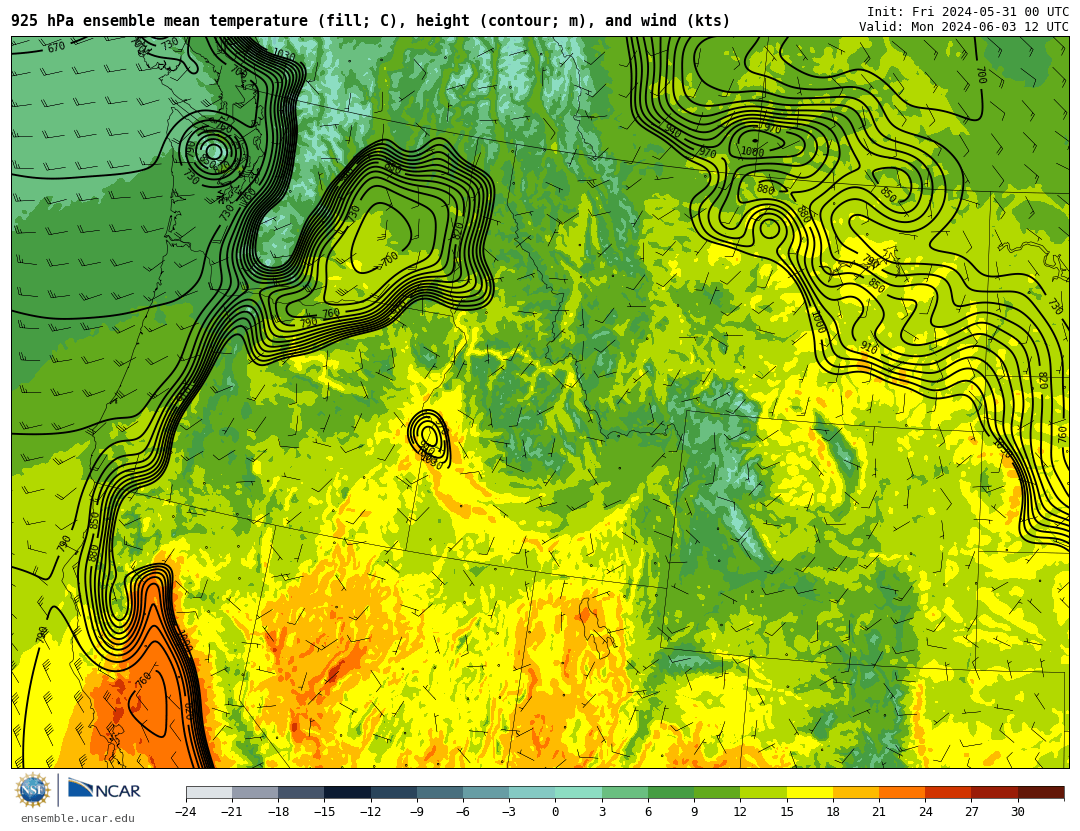The image size is (1080, 831).
Task: Pick the colorbar swatch between -21 and -18
Action: pos(256,792)
